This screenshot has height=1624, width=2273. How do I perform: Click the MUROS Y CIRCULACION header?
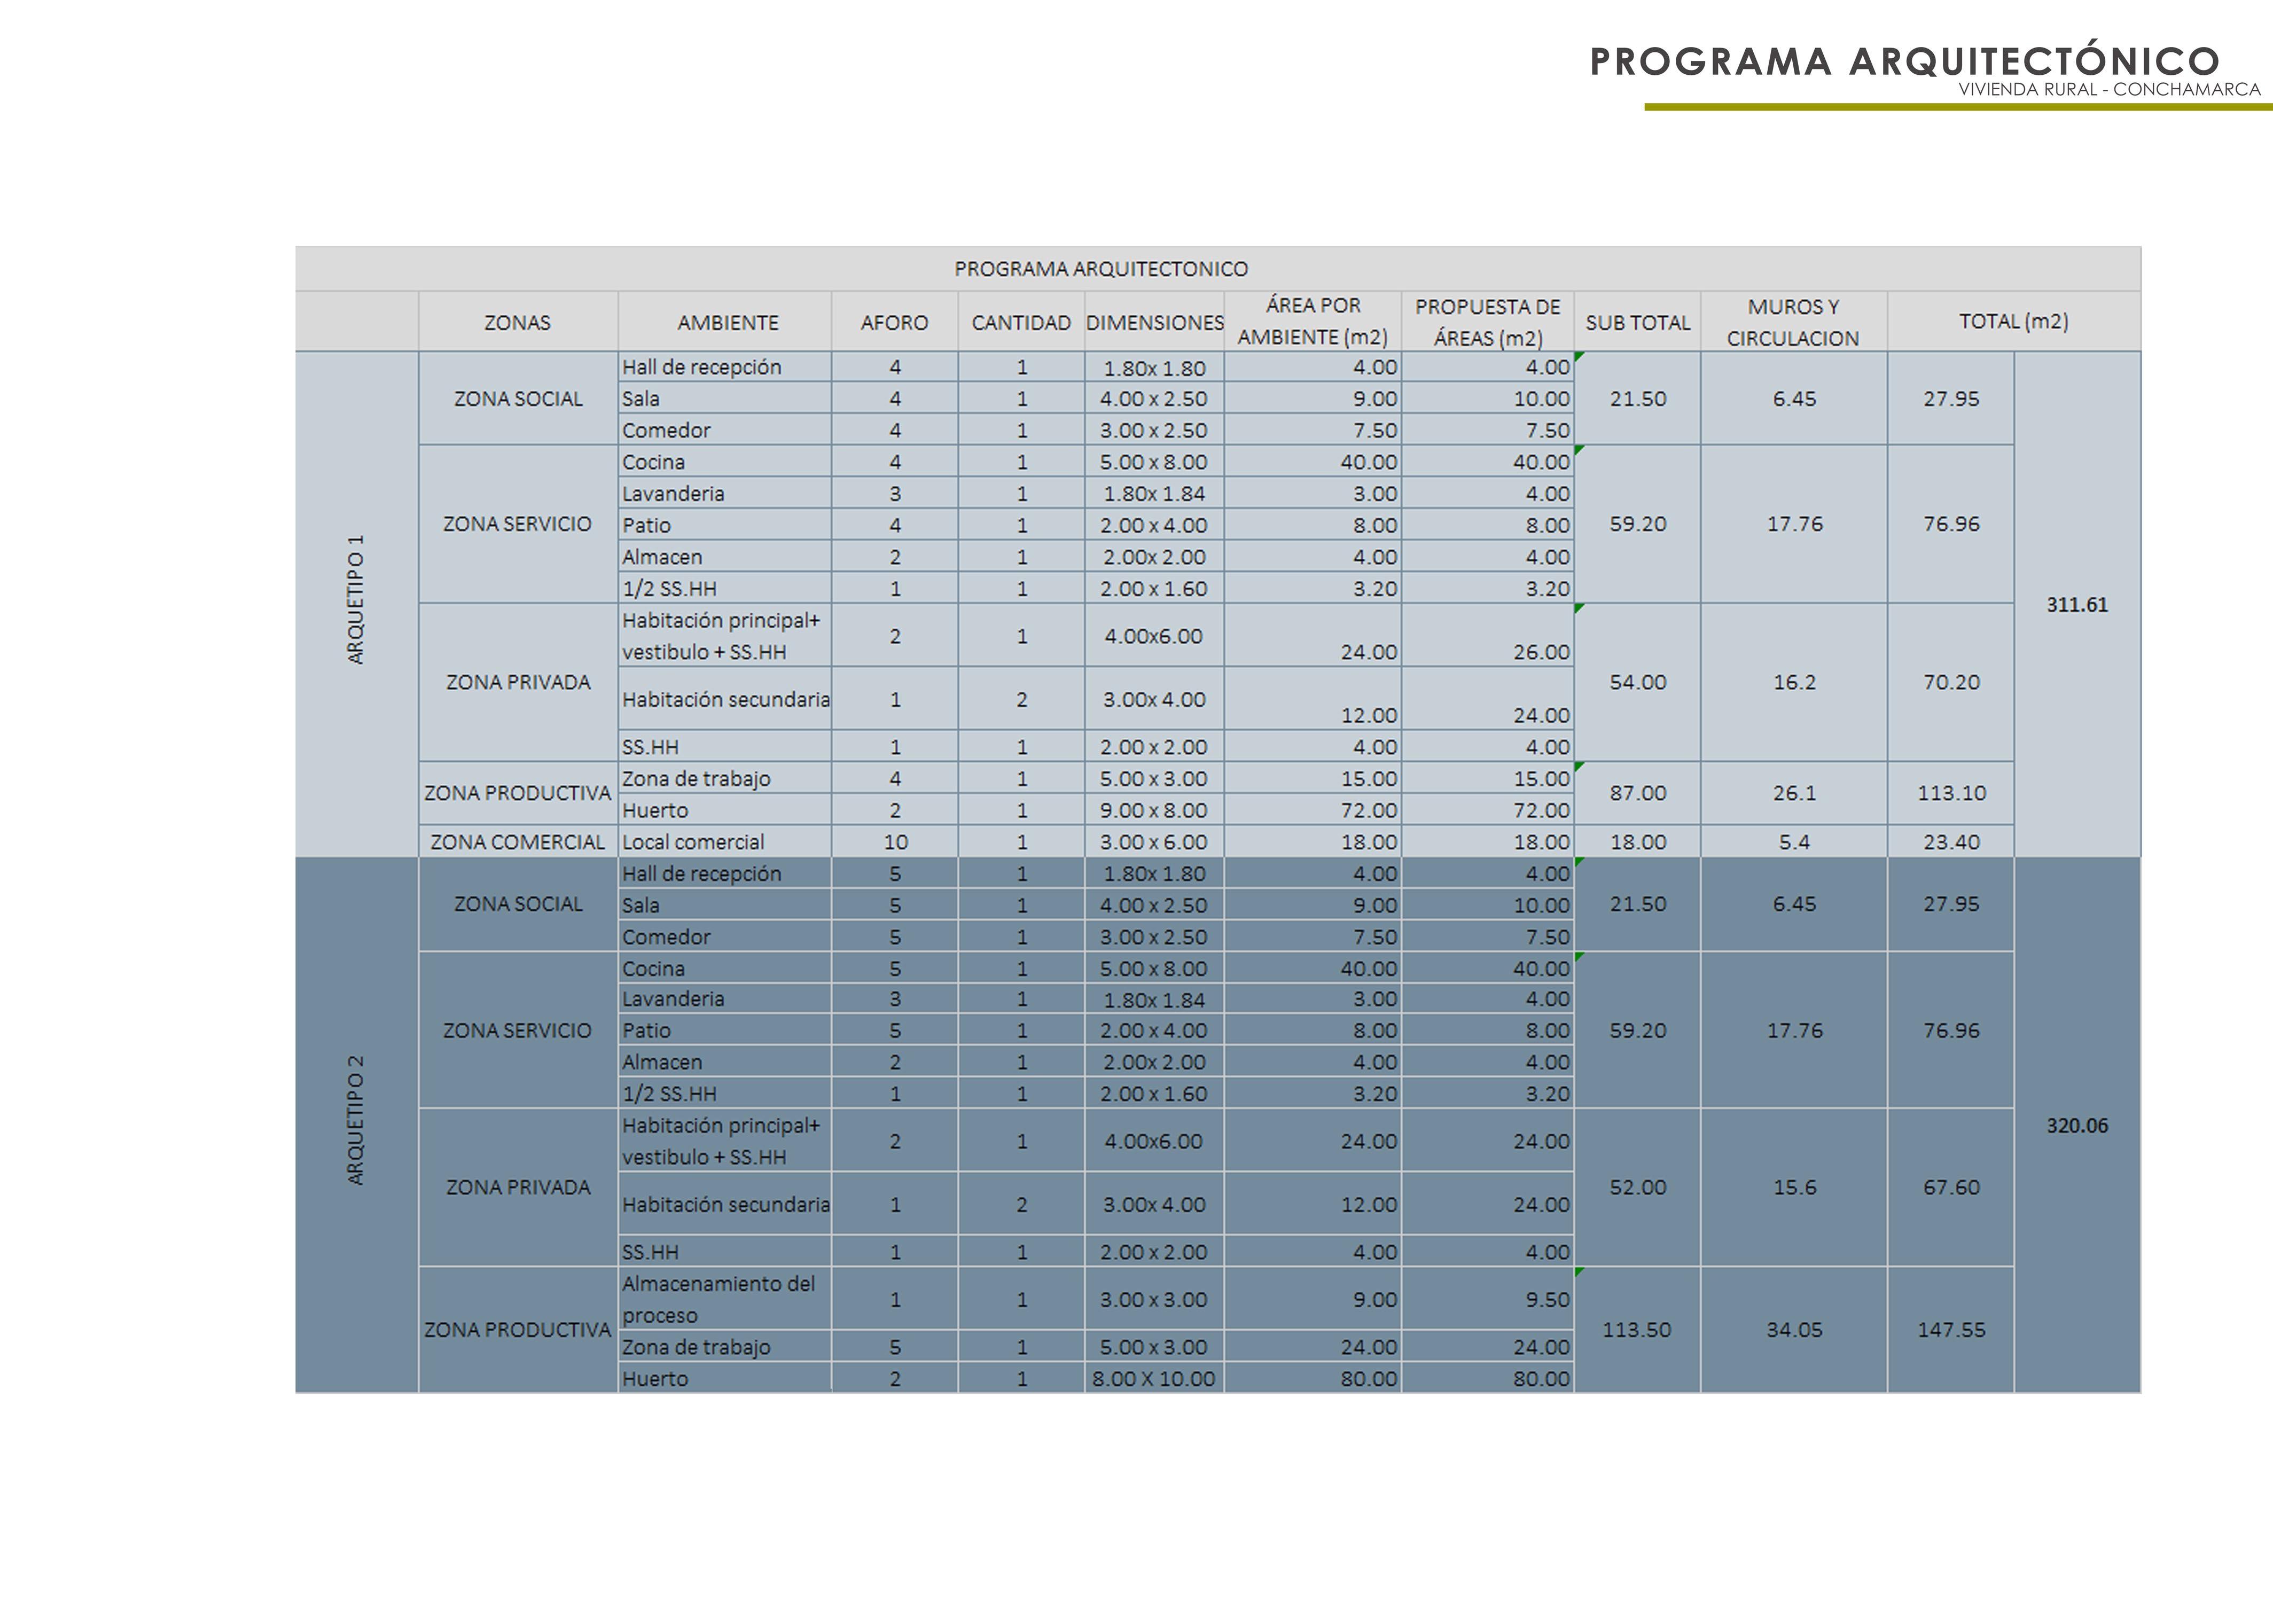1793,322
